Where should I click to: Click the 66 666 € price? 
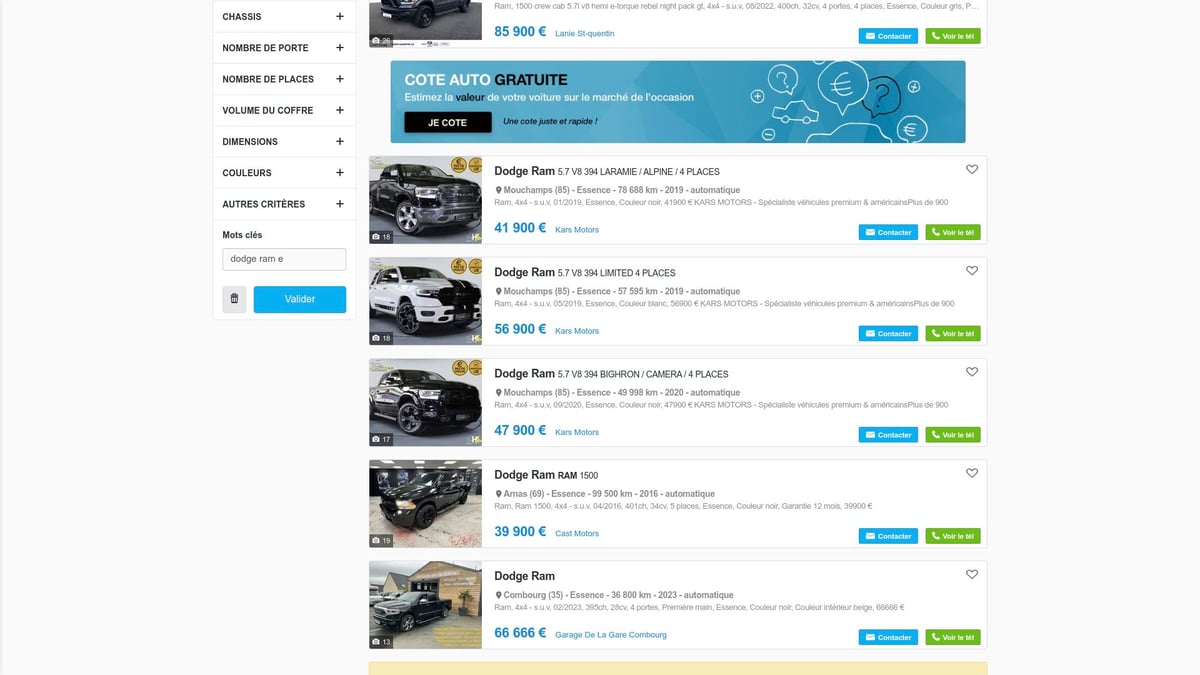click(x=520, y=632)
